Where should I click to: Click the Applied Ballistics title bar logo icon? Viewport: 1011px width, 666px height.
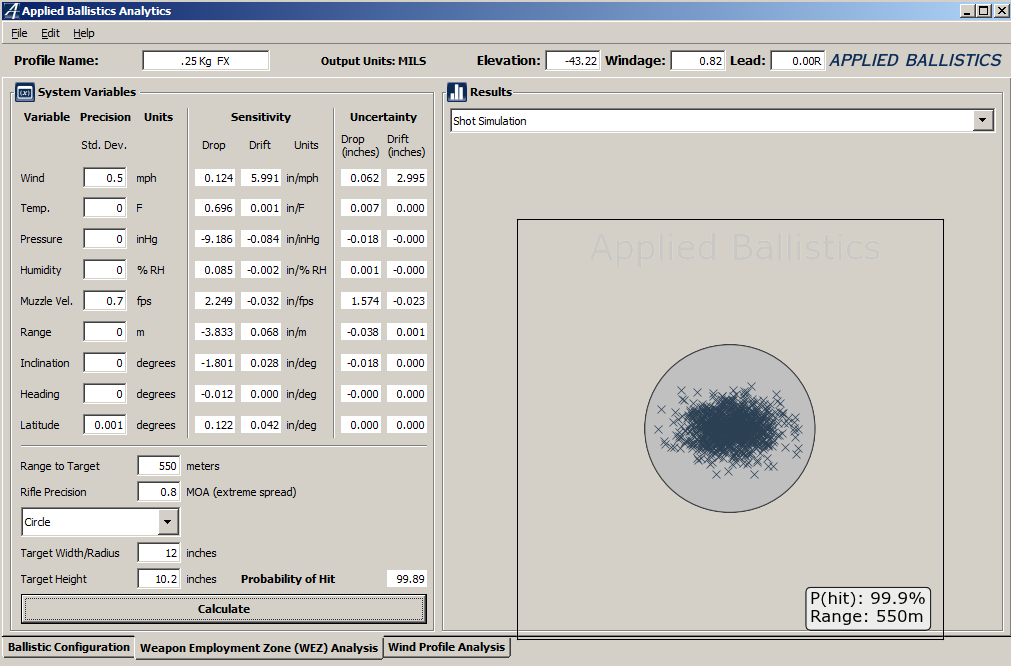click(x=11, y=10)
